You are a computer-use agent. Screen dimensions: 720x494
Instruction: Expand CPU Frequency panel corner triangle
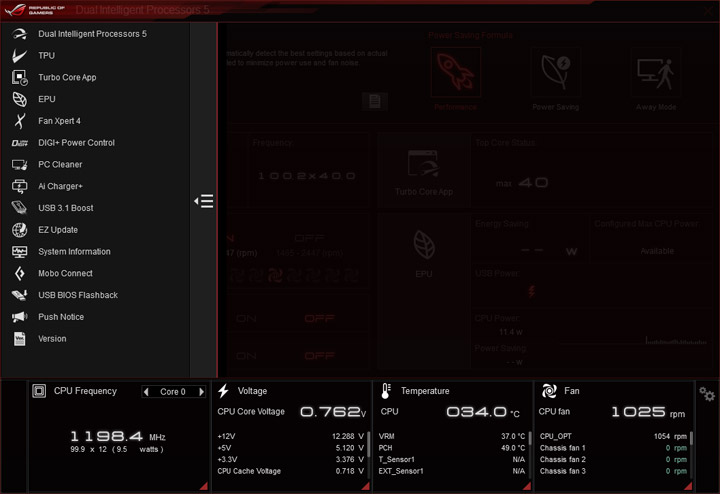(x=203, y=486)
